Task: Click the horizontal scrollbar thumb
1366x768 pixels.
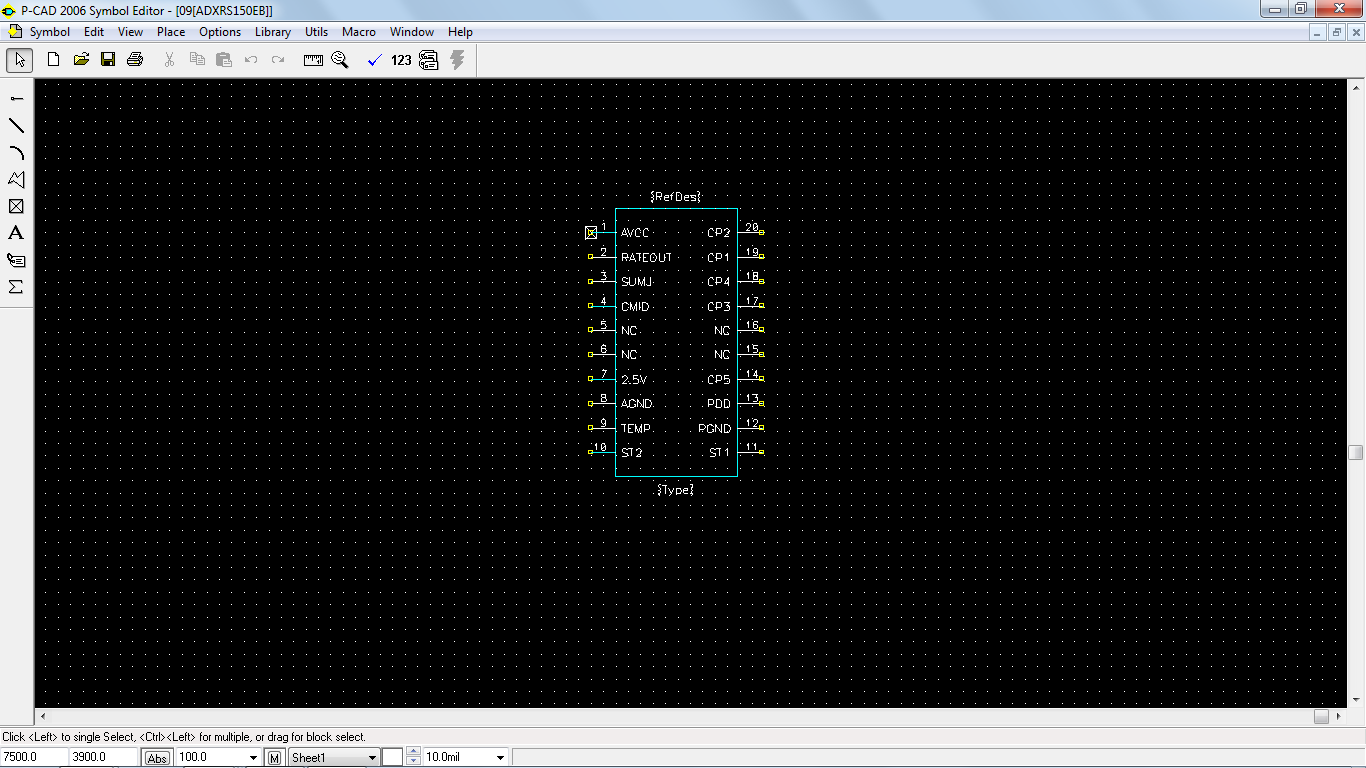Action: point(1321,716)
